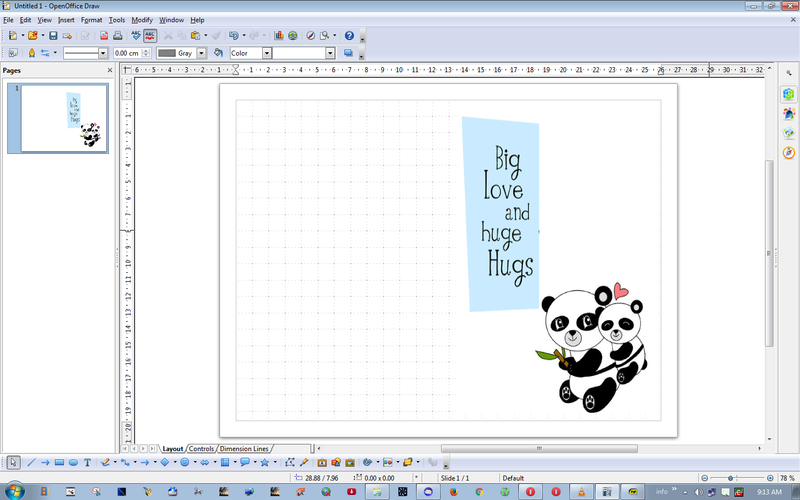Open the File menu
The width and height of the screenshot is (800, 500).
pos(8,20)
